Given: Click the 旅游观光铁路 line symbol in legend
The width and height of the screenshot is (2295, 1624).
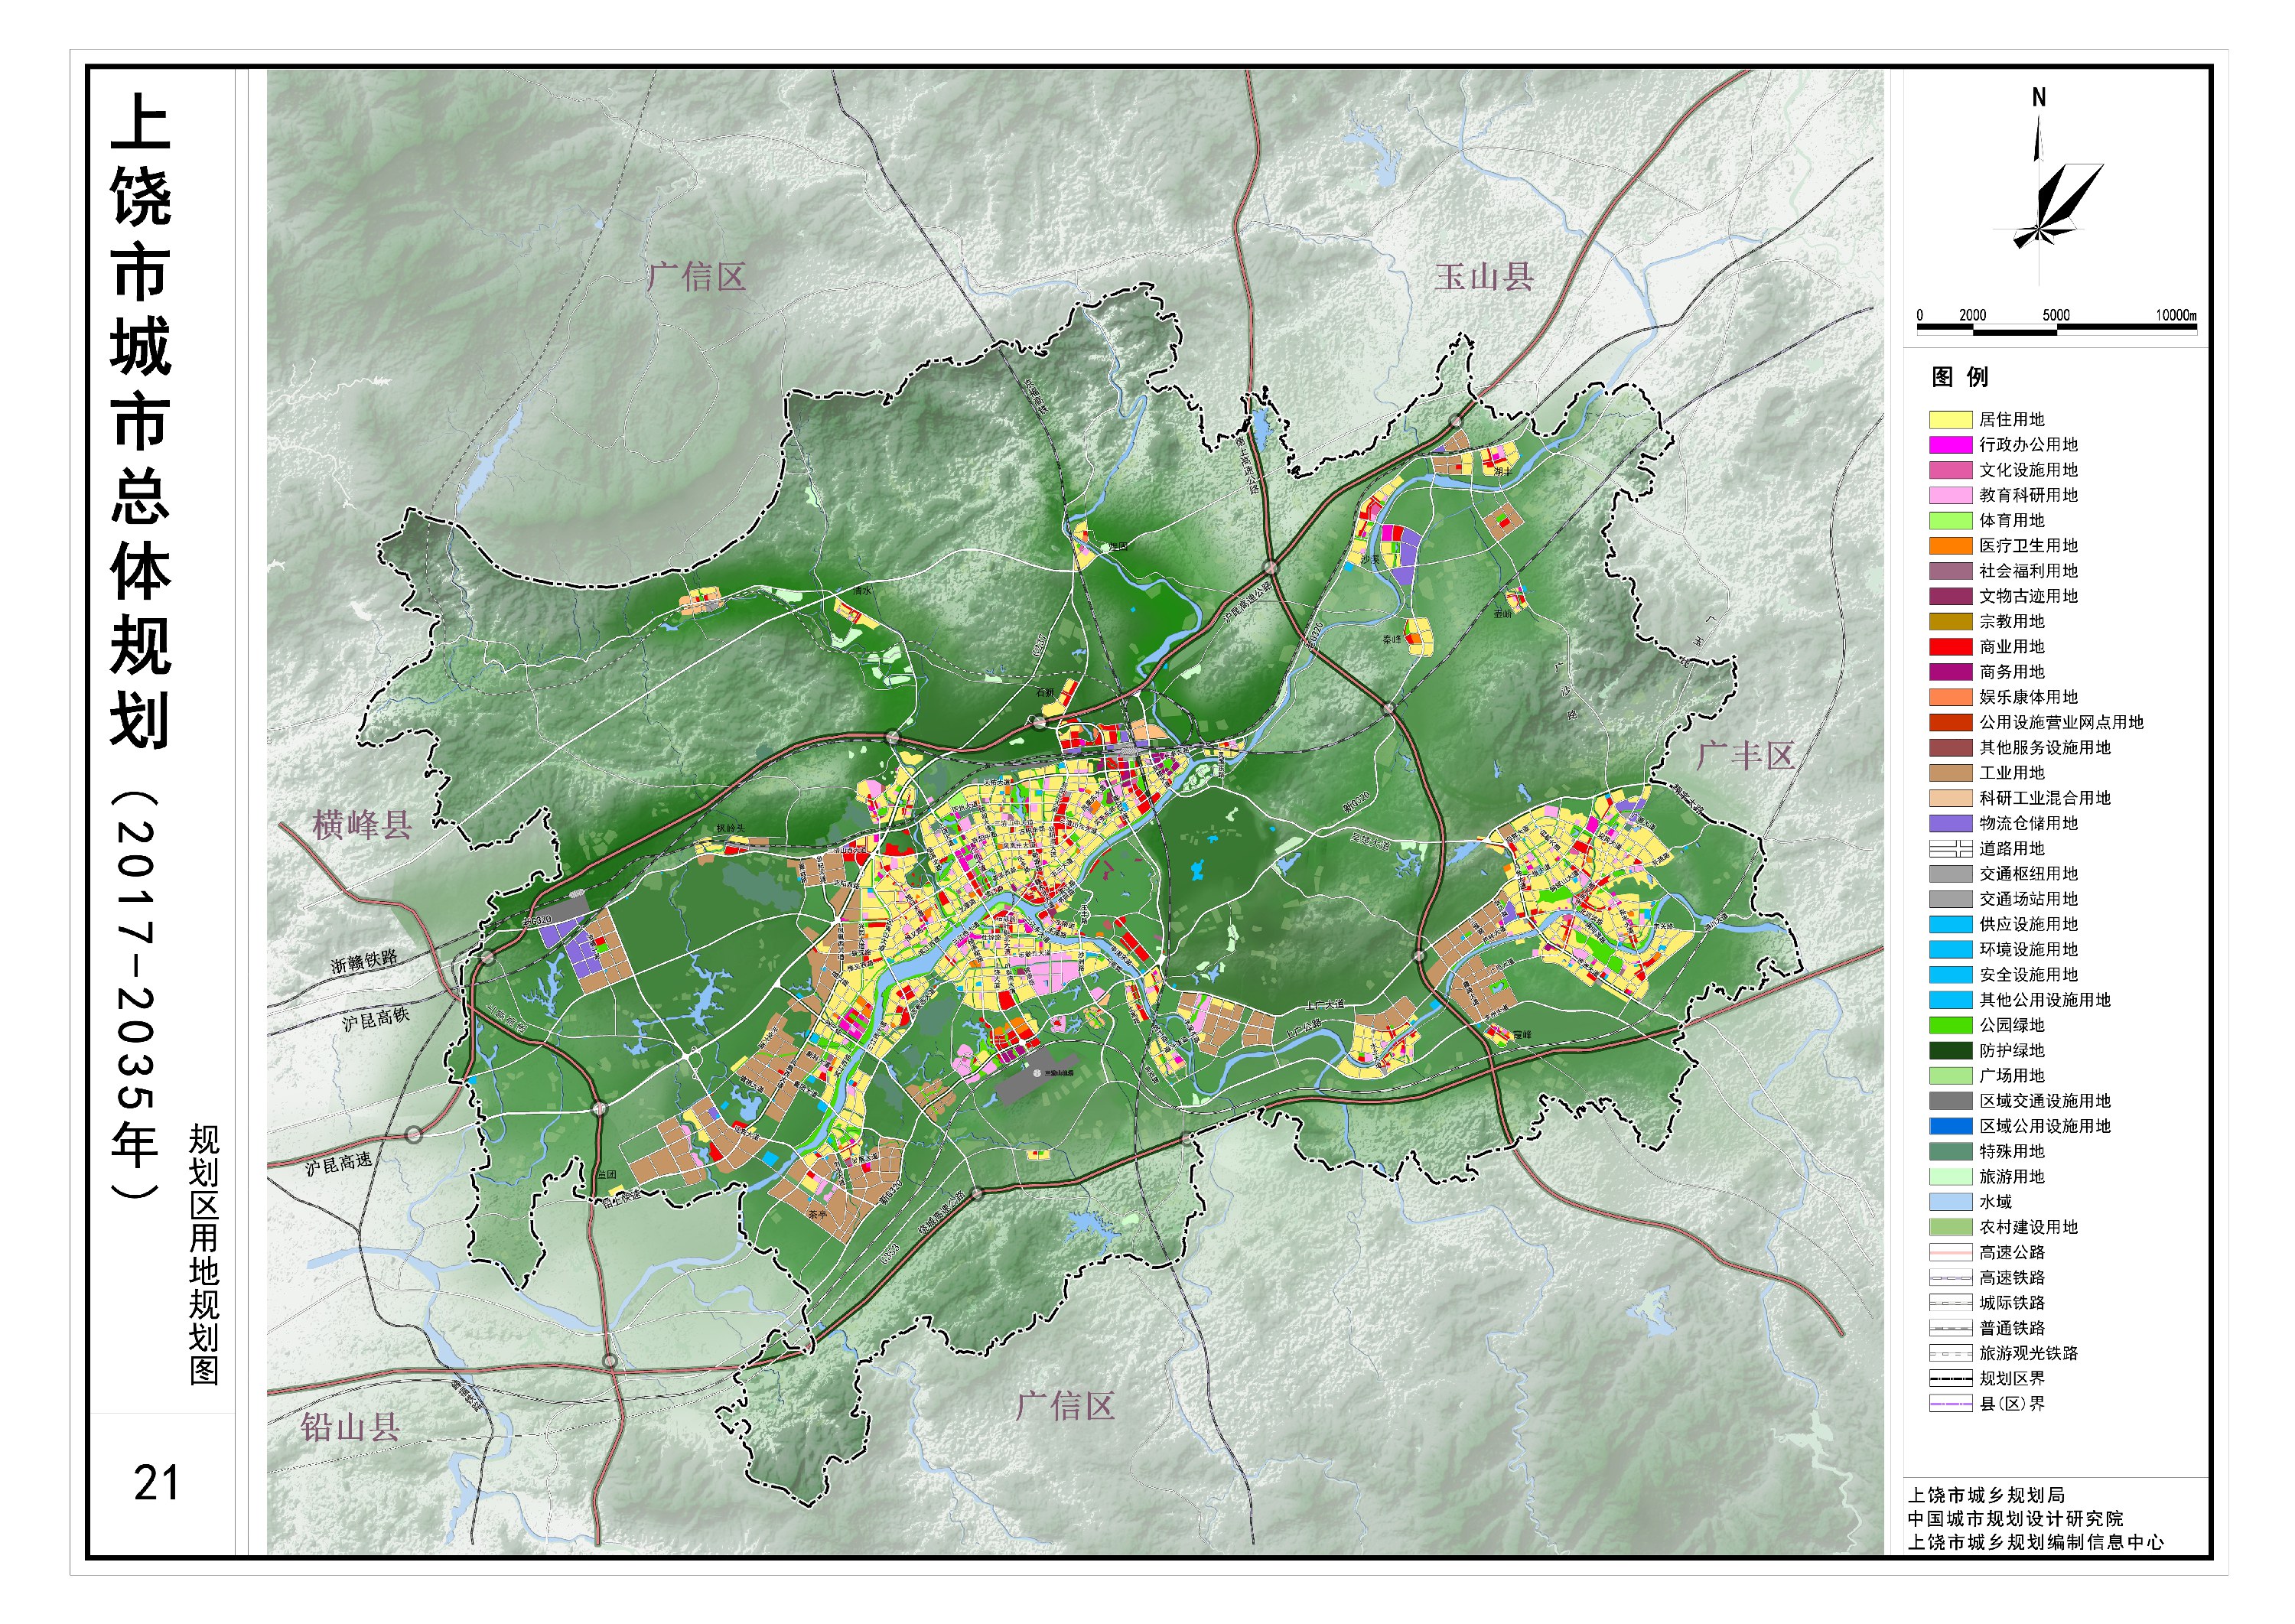Looking at the screenshot, I should [1949, 1353].
